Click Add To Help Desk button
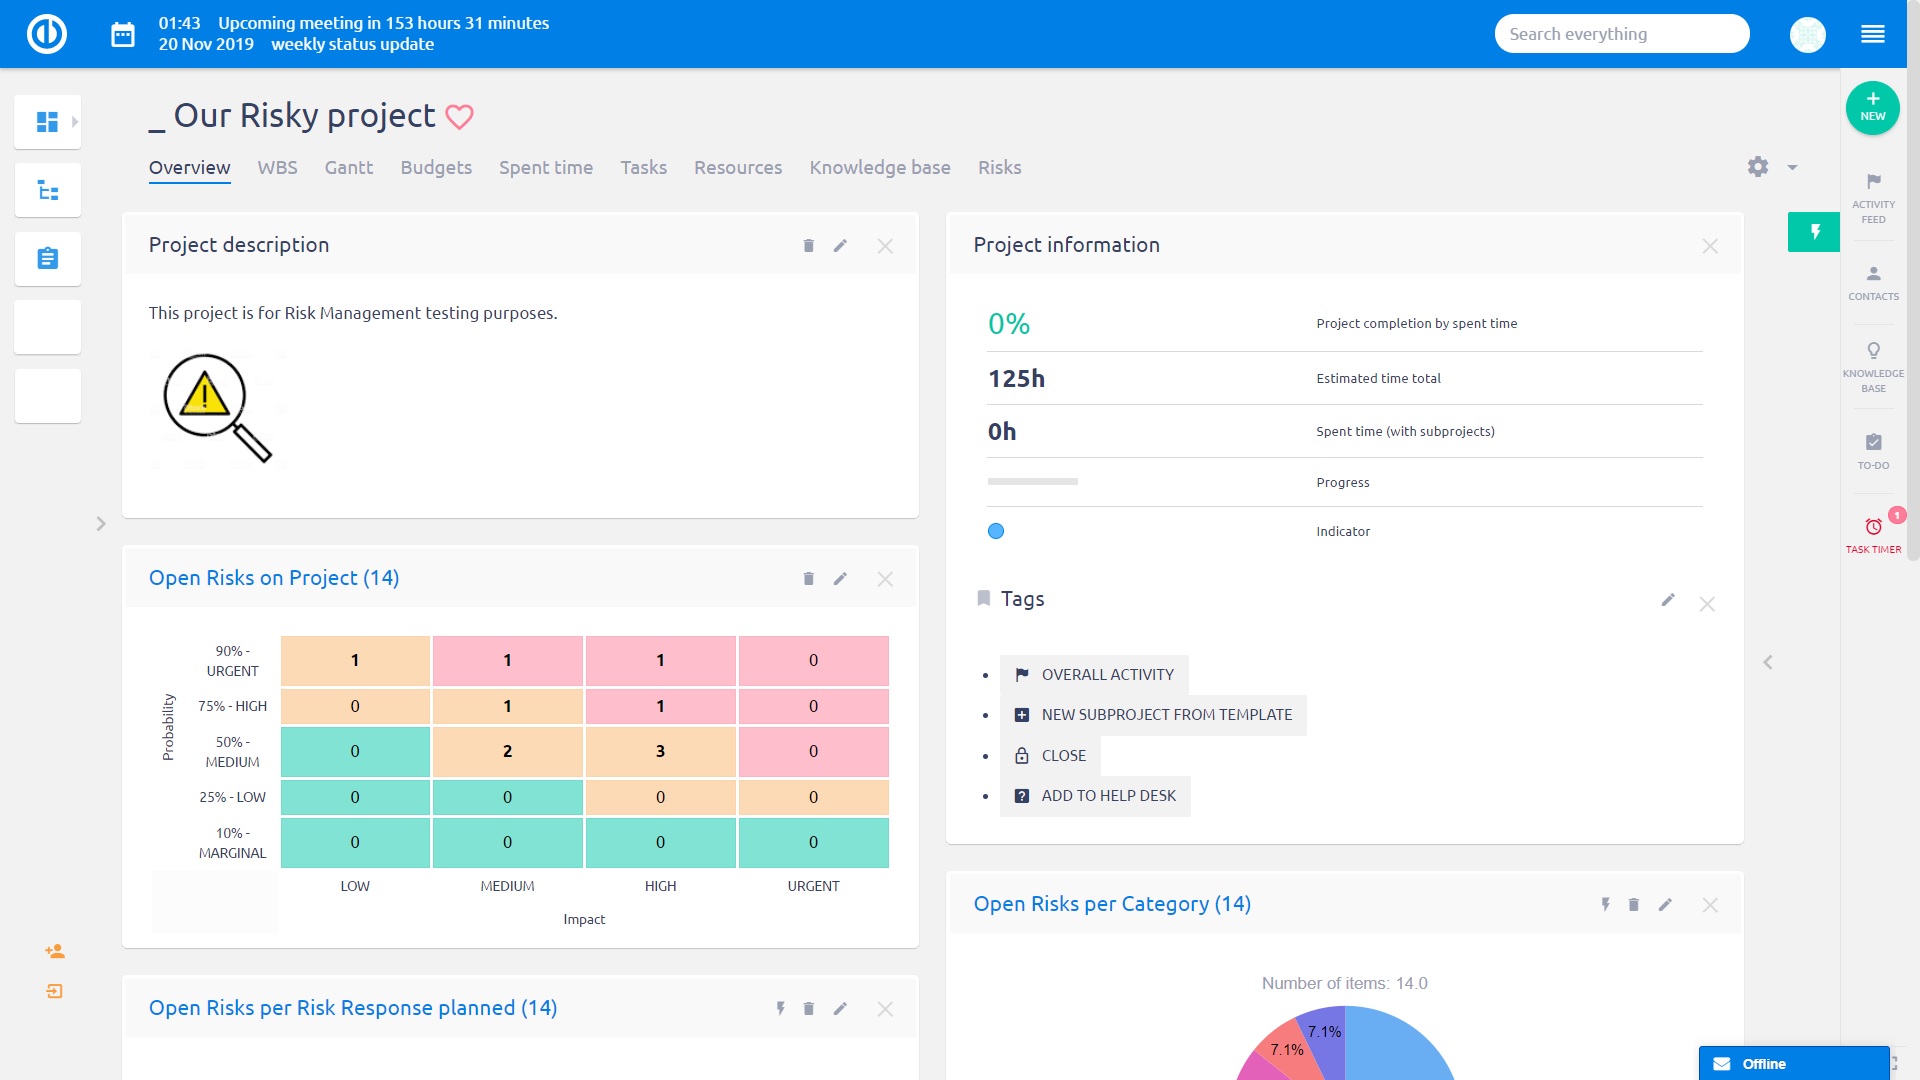The width and height of the screenshot is (1920, 1080). 1095,796
